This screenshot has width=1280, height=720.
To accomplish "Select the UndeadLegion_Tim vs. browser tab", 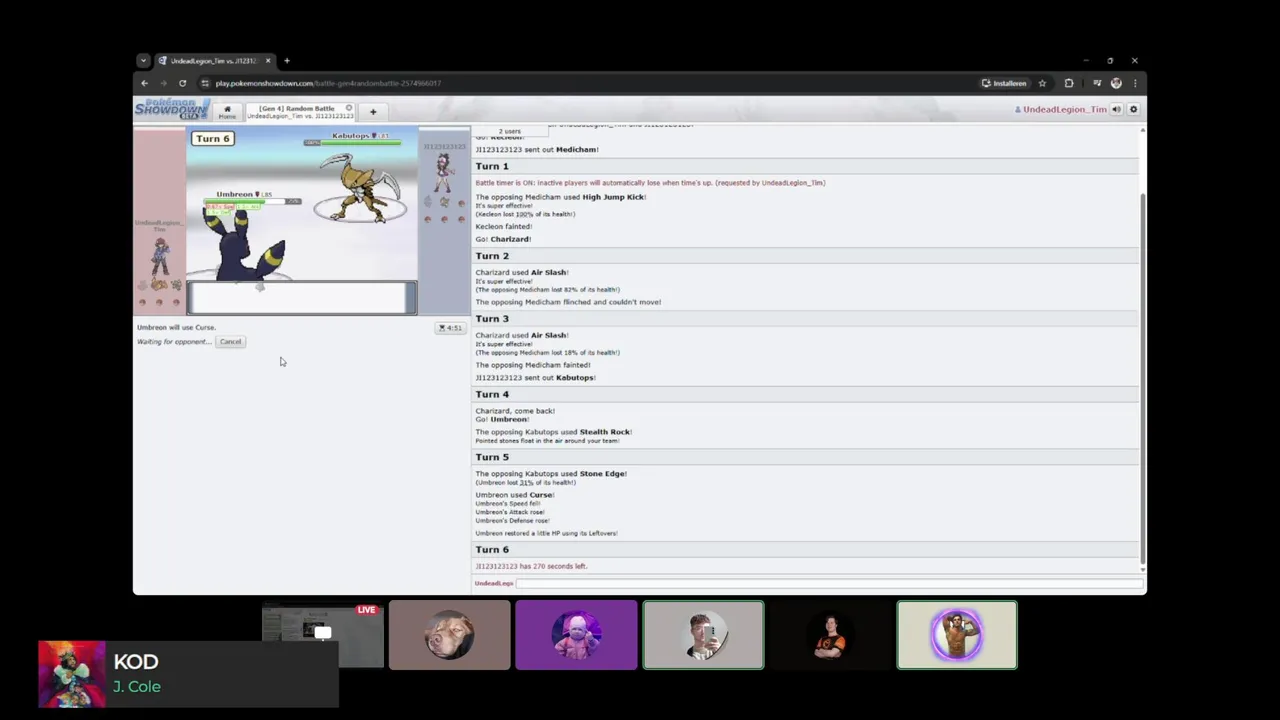I will (x=214, y=61).
